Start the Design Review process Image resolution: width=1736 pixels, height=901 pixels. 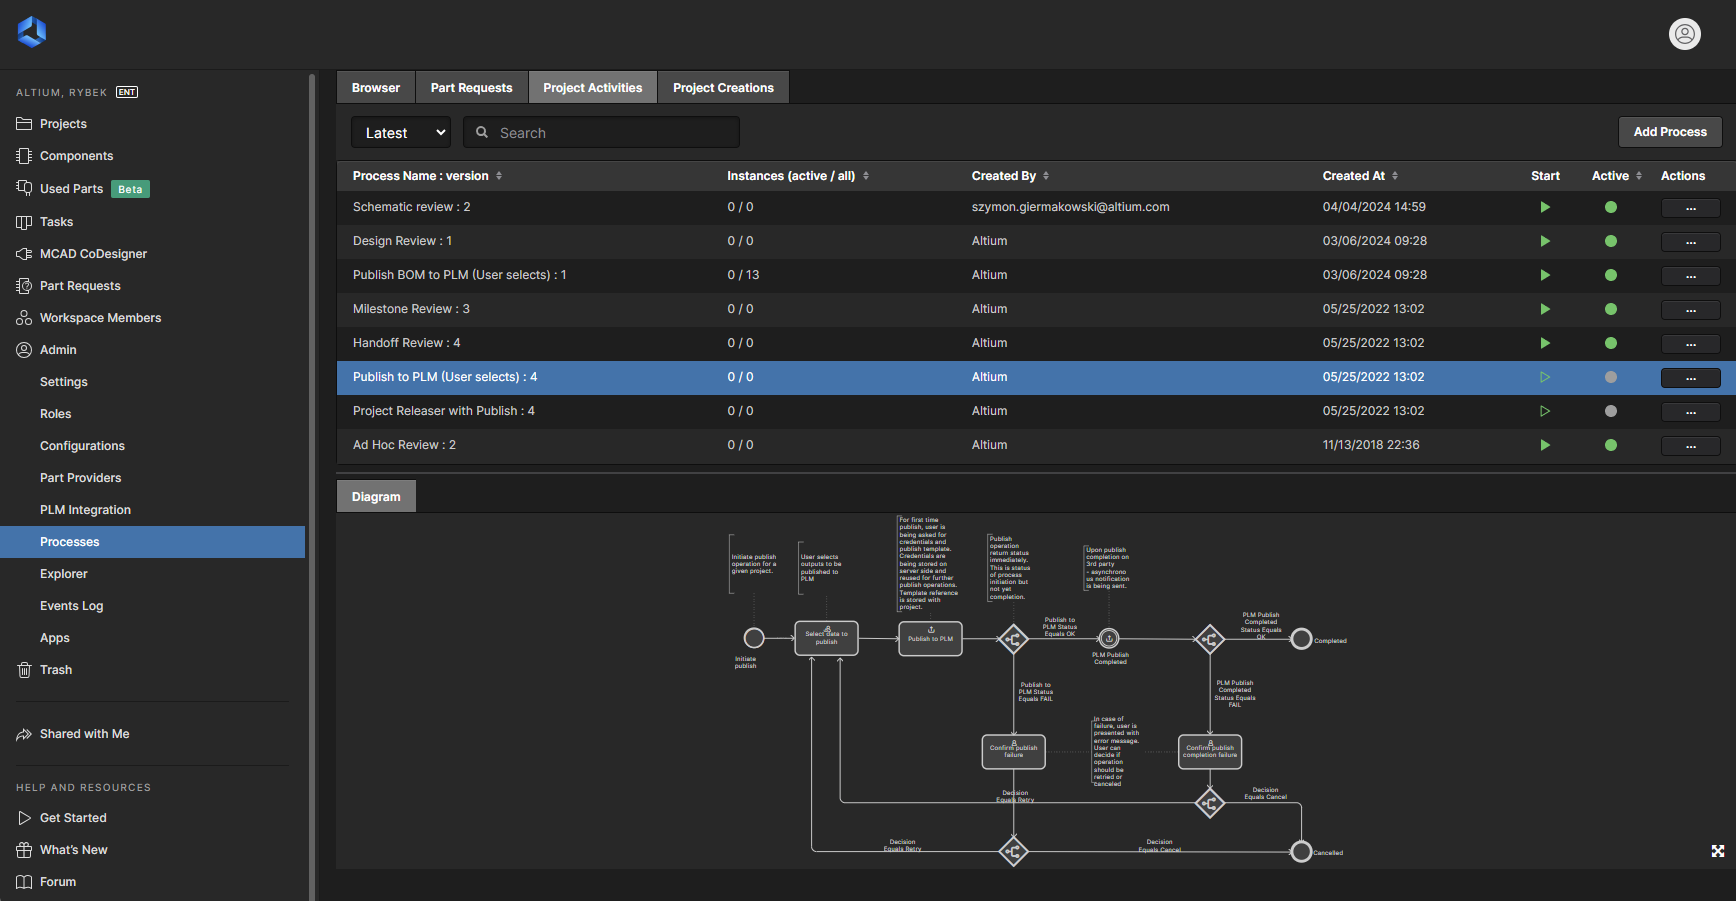pos(1545,241)
